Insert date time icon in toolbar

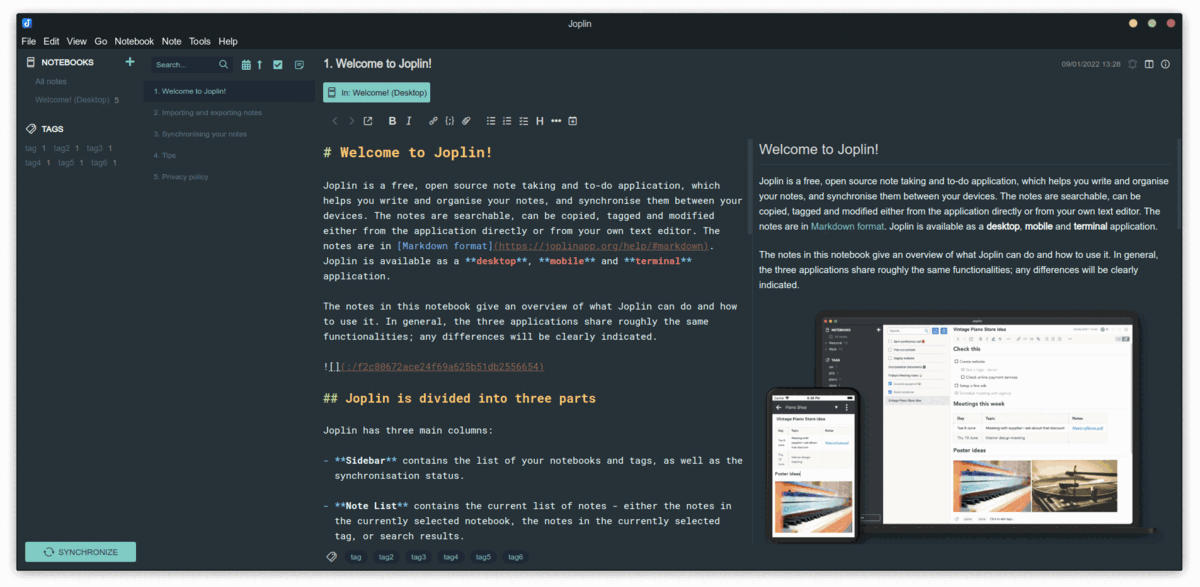point(573,121)
